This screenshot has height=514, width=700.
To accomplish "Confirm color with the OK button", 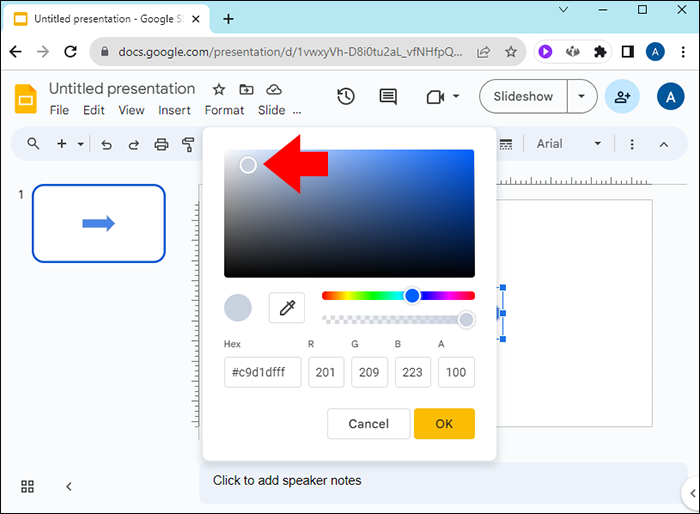I will click(x=444, y=423).
